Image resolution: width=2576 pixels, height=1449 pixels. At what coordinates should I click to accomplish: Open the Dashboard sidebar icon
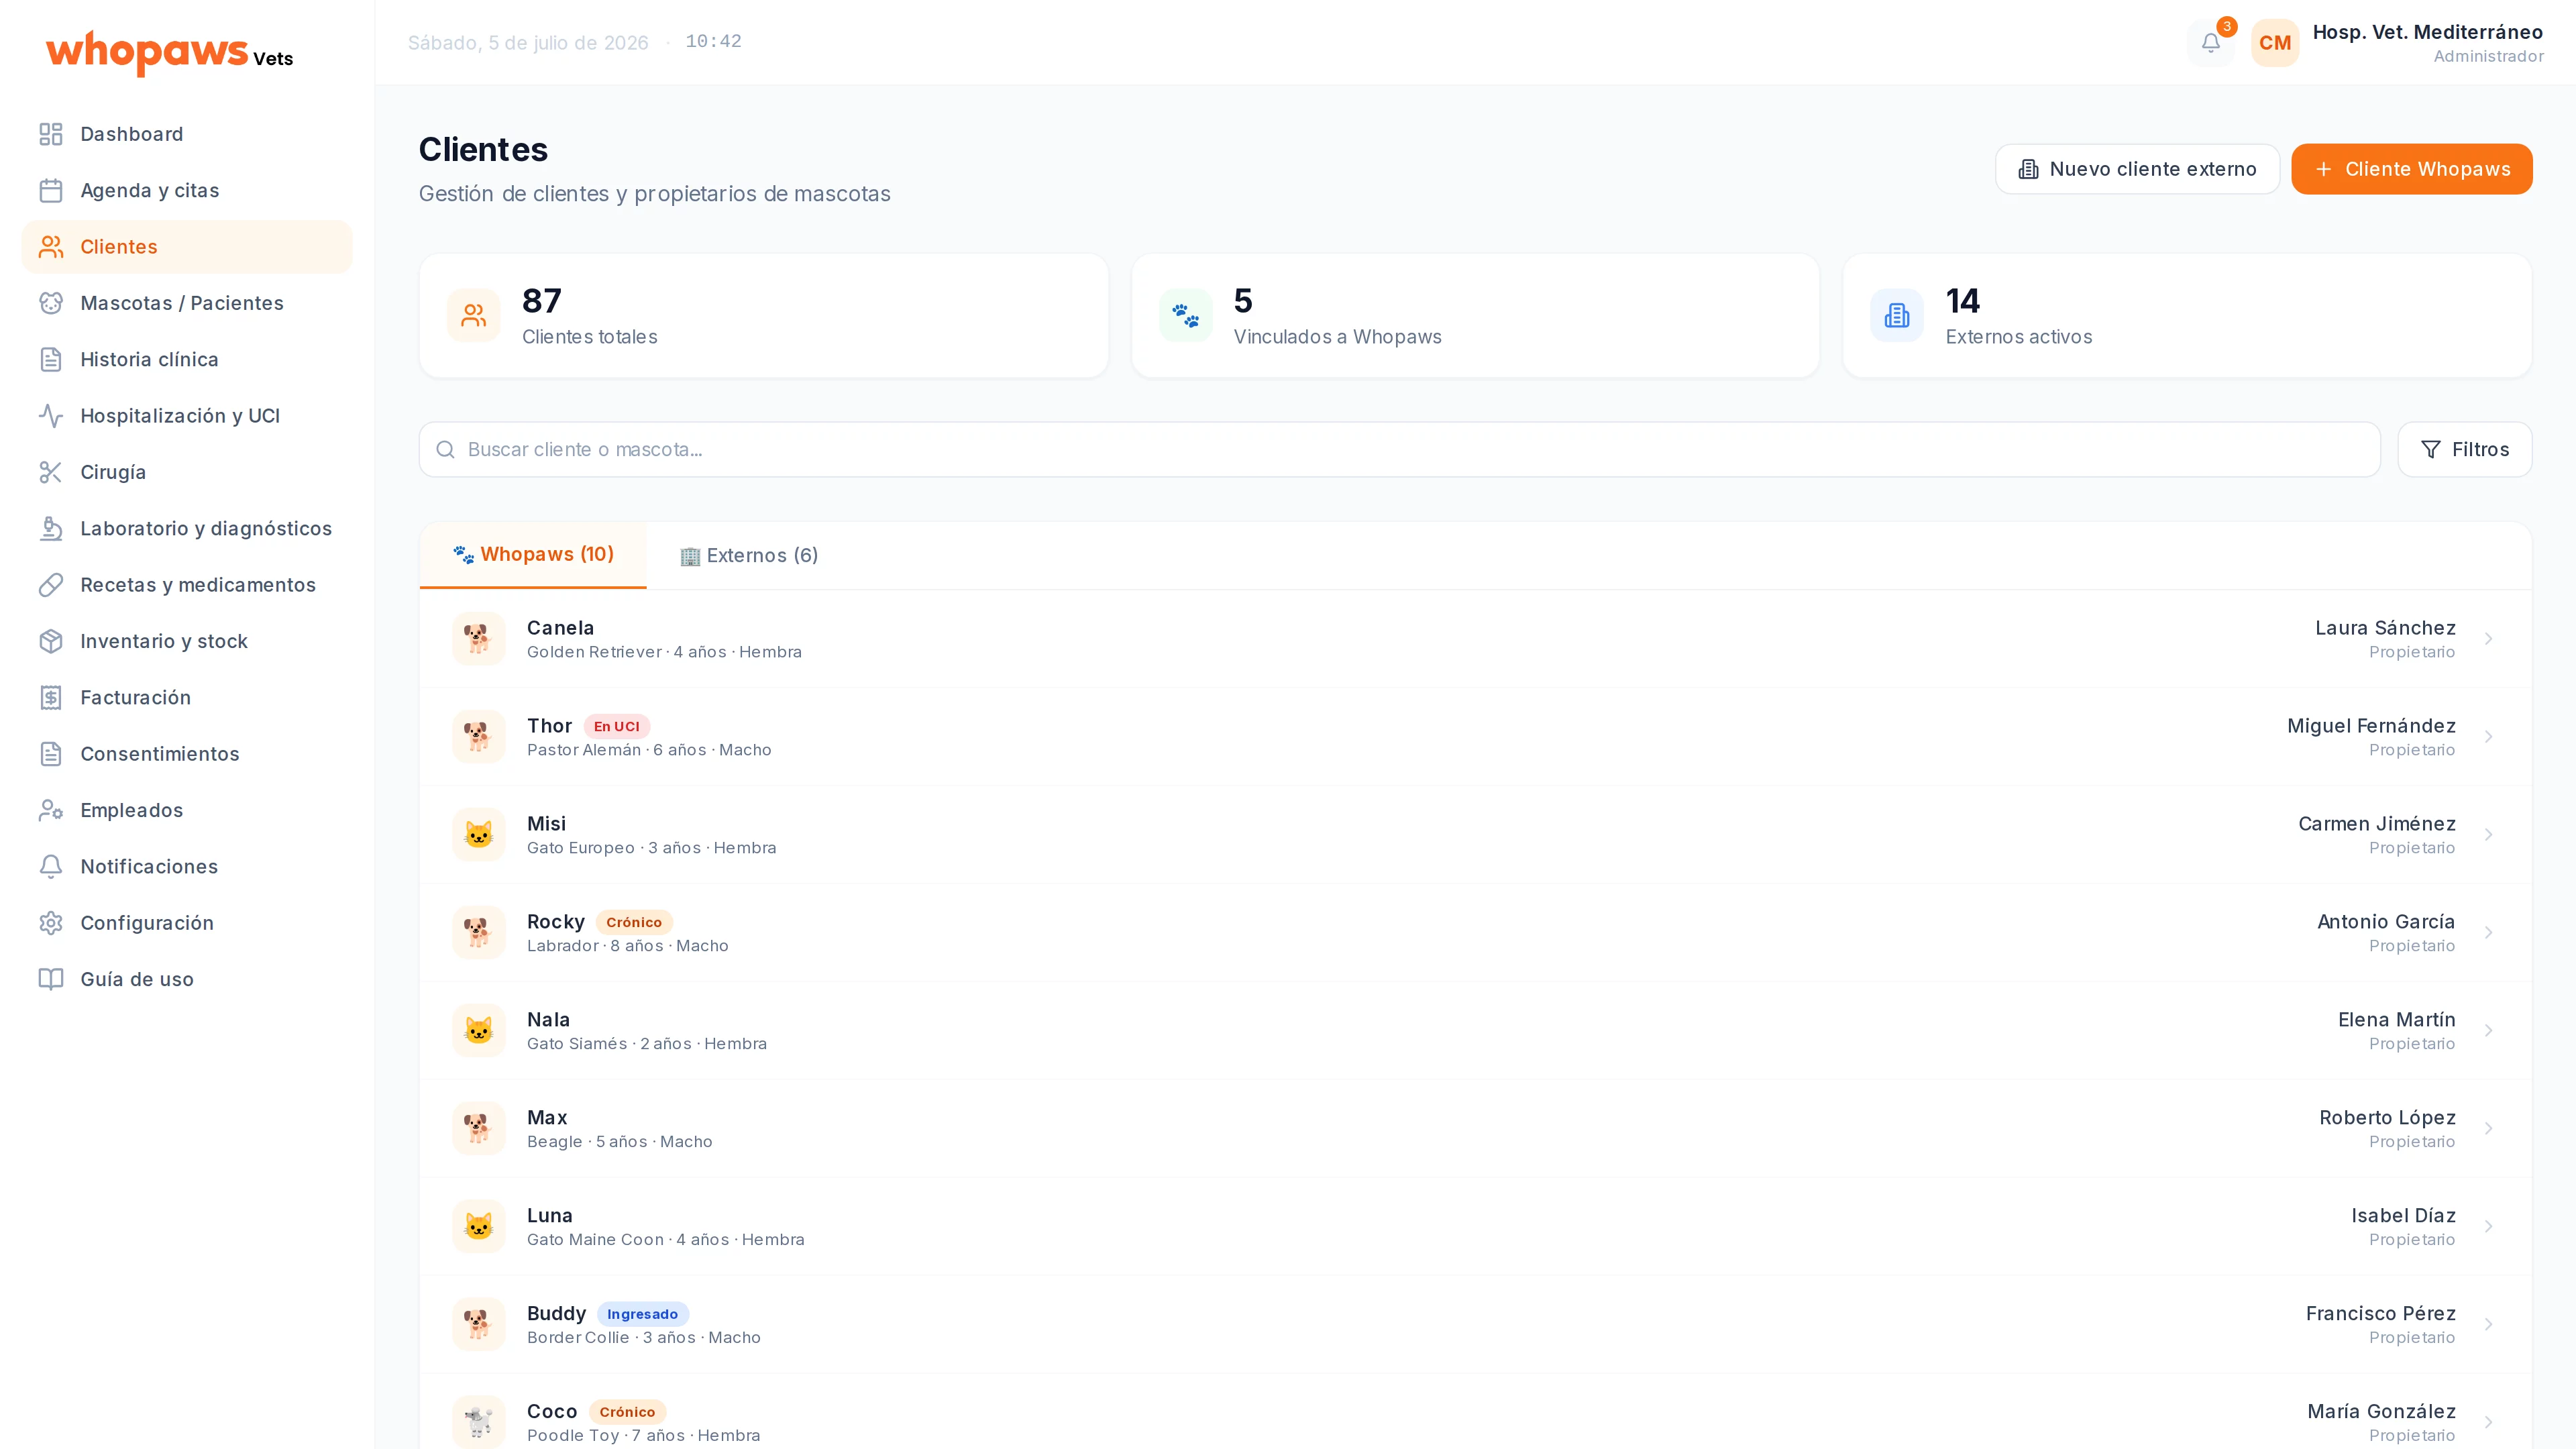point(51,134)
